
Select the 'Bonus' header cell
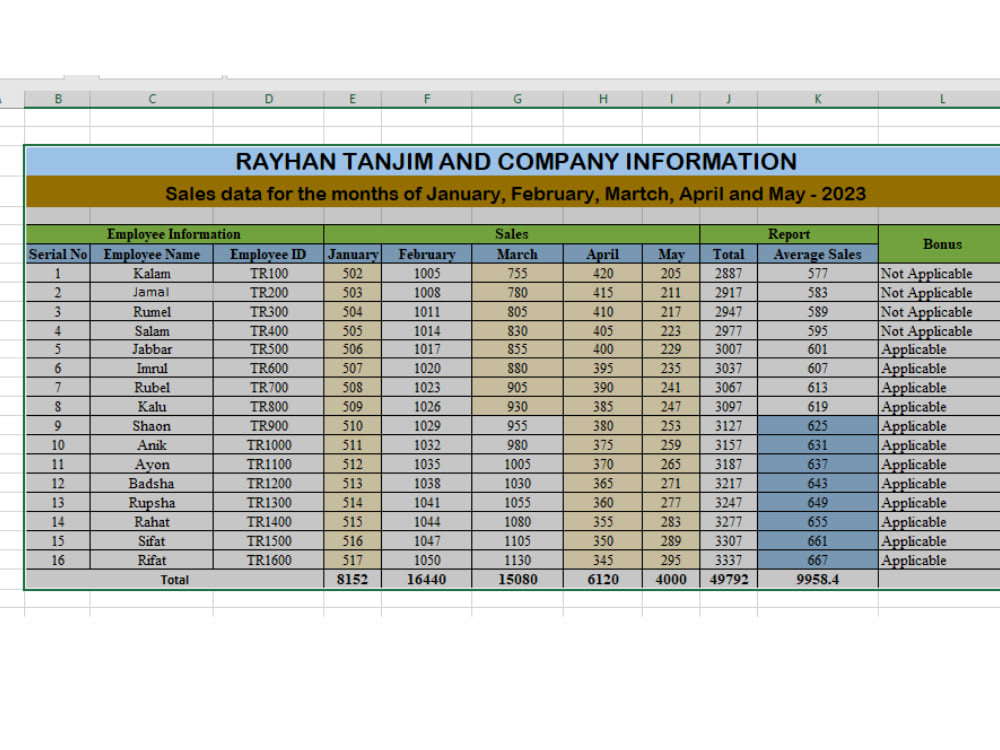(x=939, y=244)
